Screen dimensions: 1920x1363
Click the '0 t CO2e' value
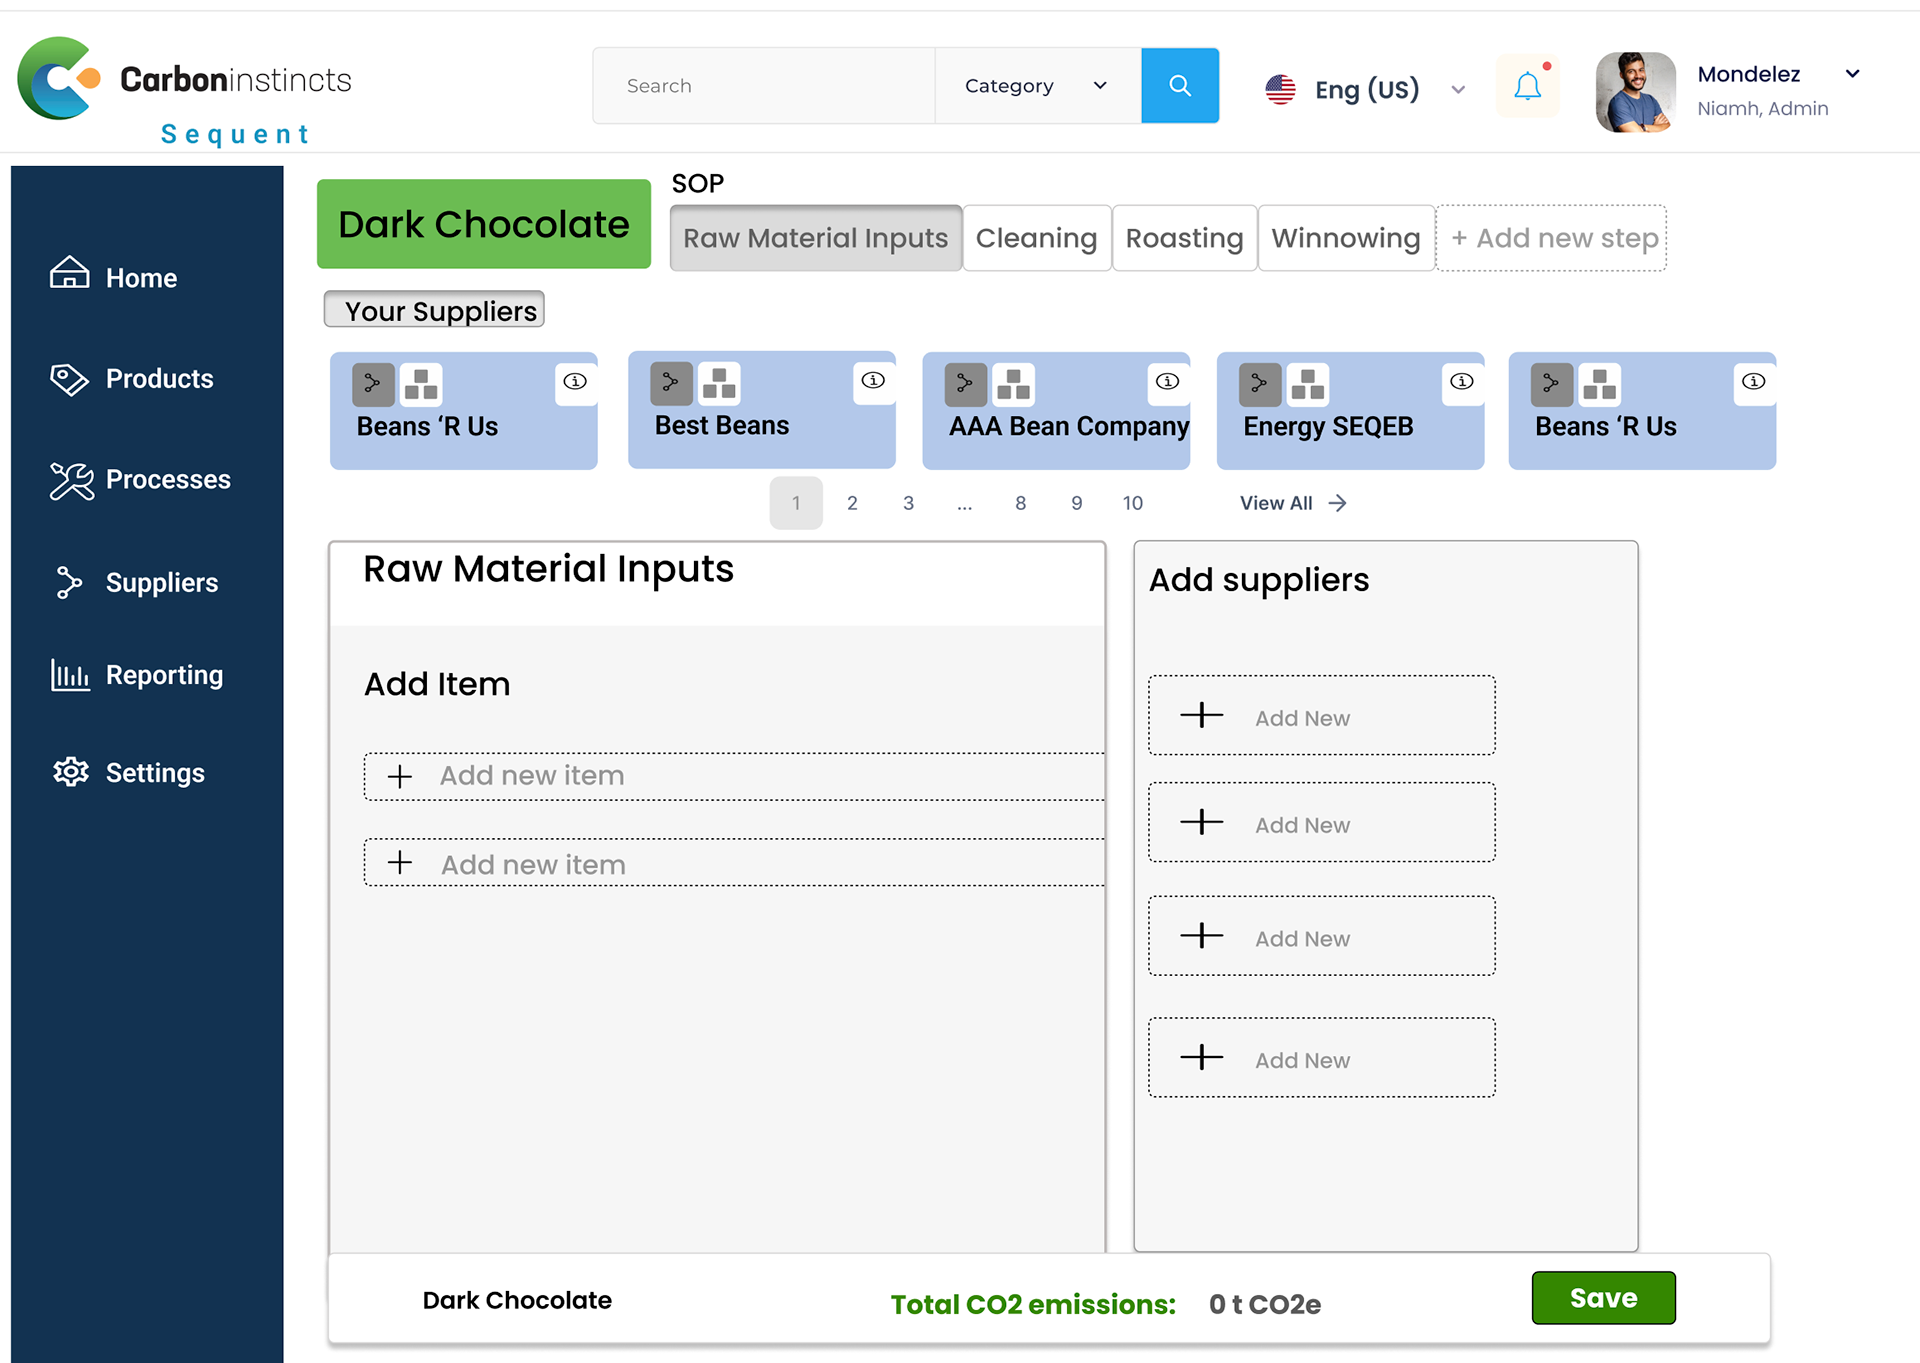[x=1265, y=1304]
